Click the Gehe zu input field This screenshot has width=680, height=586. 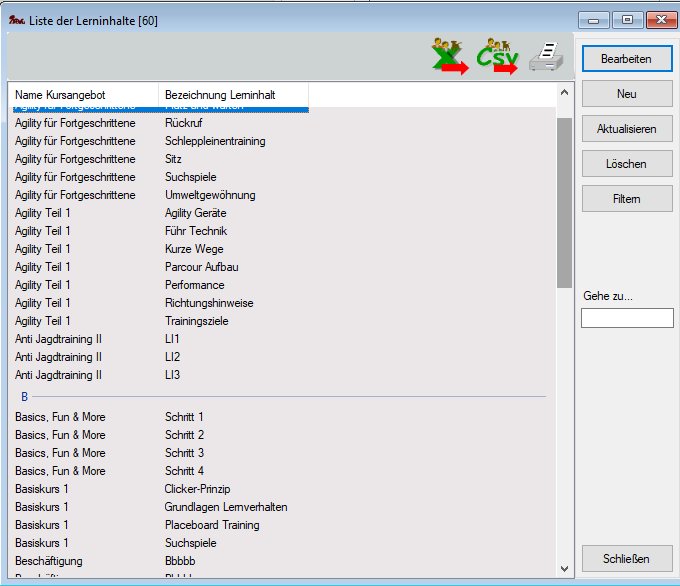pos(627,318)
